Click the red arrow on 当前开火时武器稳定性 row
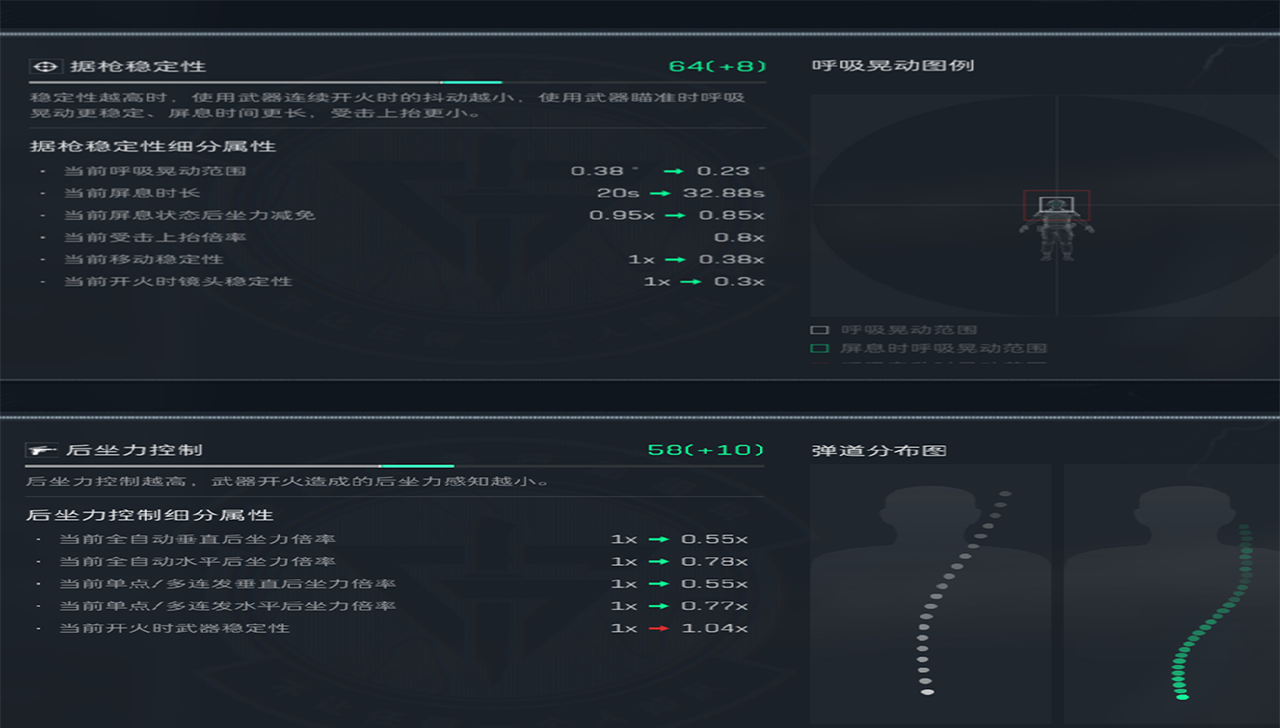Image resolution: width=1280 pixels, height=728 pixels. [657, 628]
